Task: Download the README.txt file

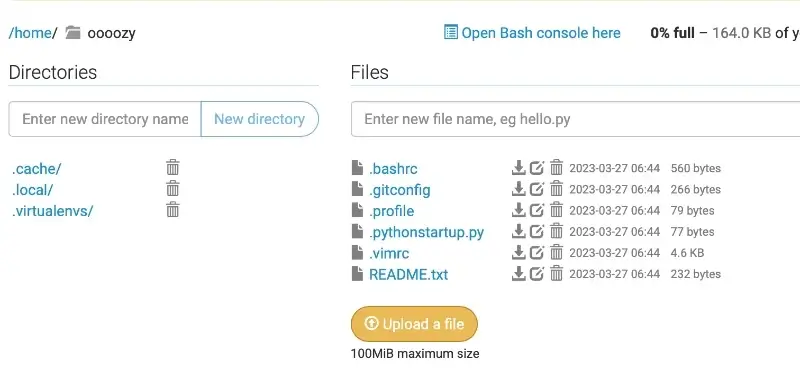Action: [518, 274]
